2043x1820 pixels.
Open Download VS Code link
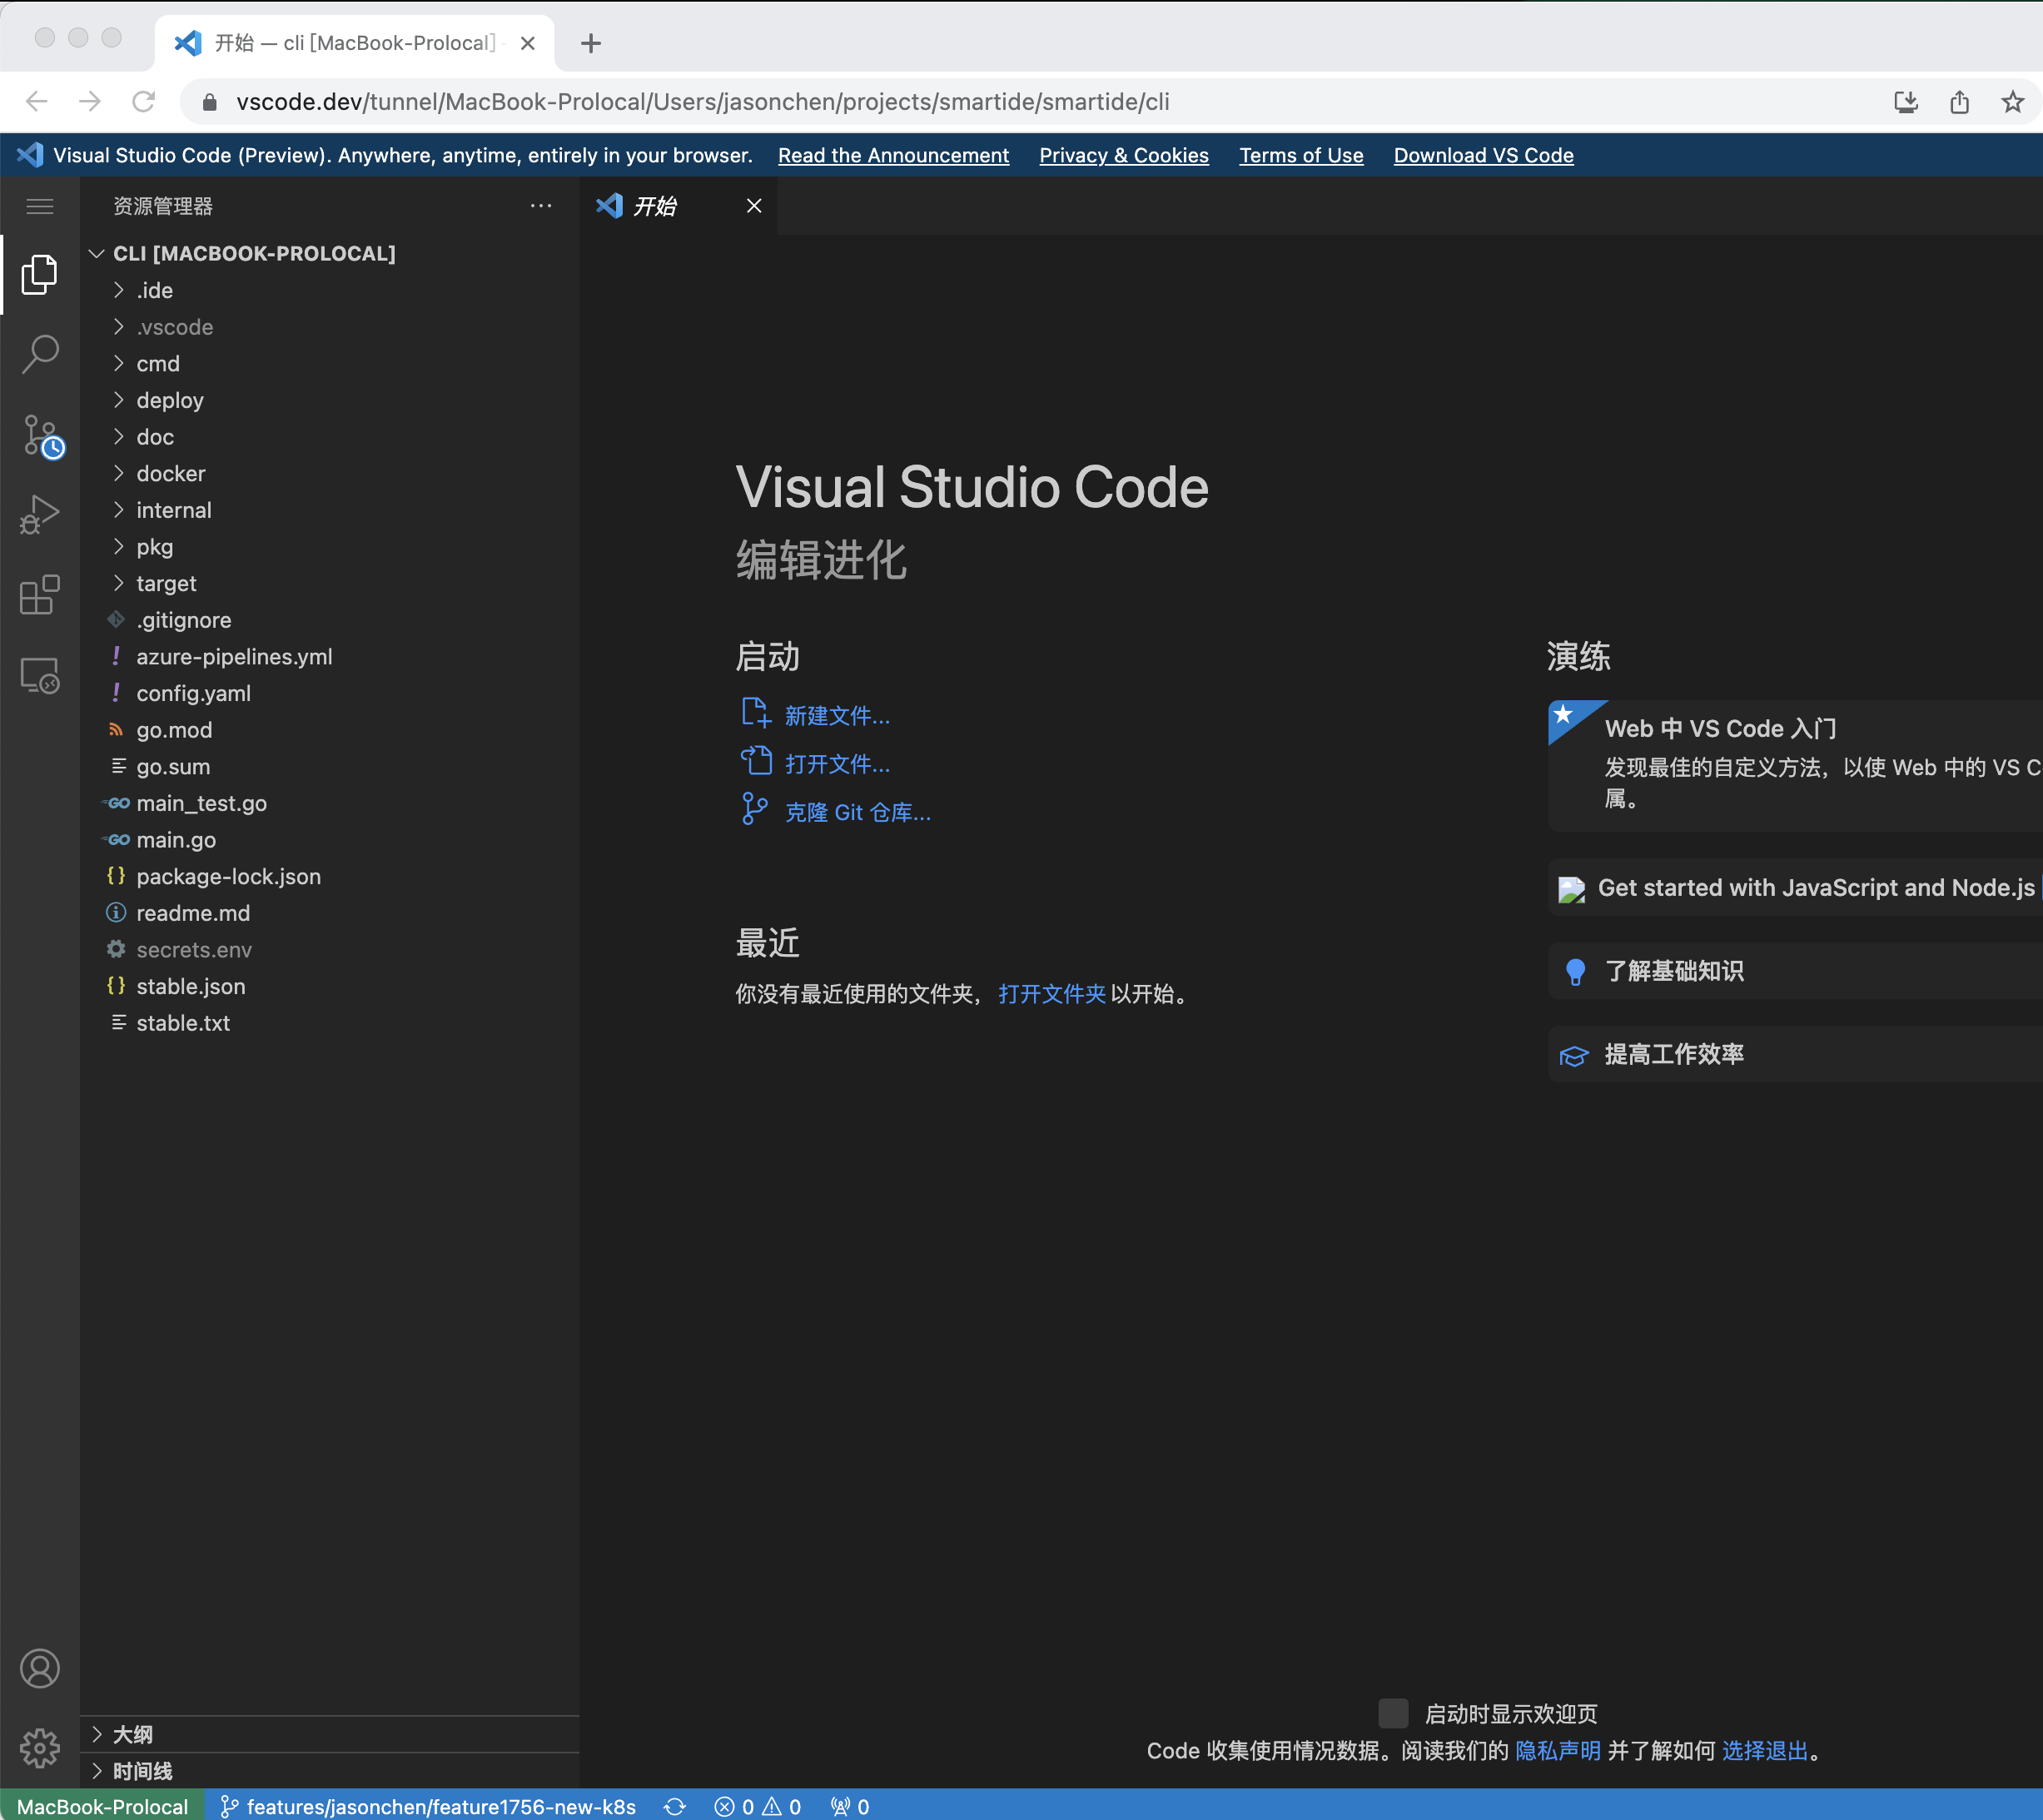1483,155
